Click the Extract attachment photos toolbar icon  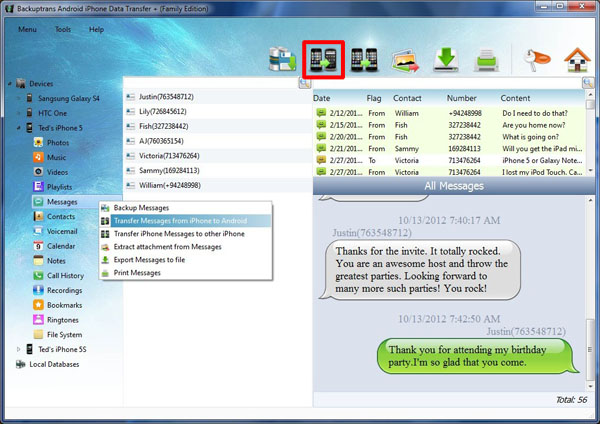tap(405, 60)
